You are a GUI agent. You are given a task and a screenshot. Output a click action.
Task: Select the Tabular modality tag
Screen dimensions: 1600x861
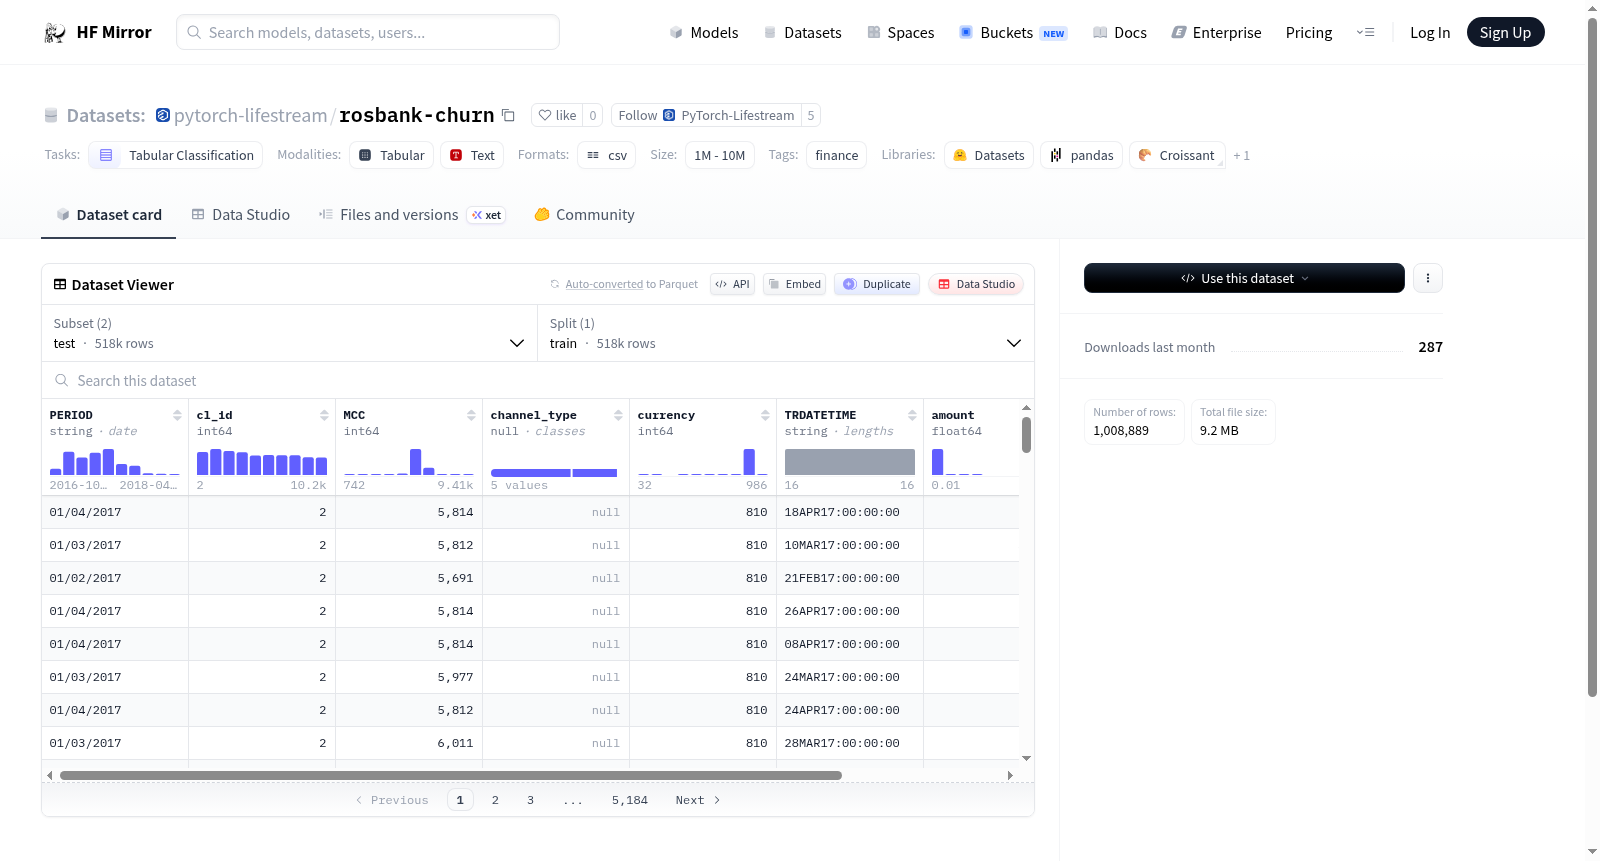click(392, 155)
